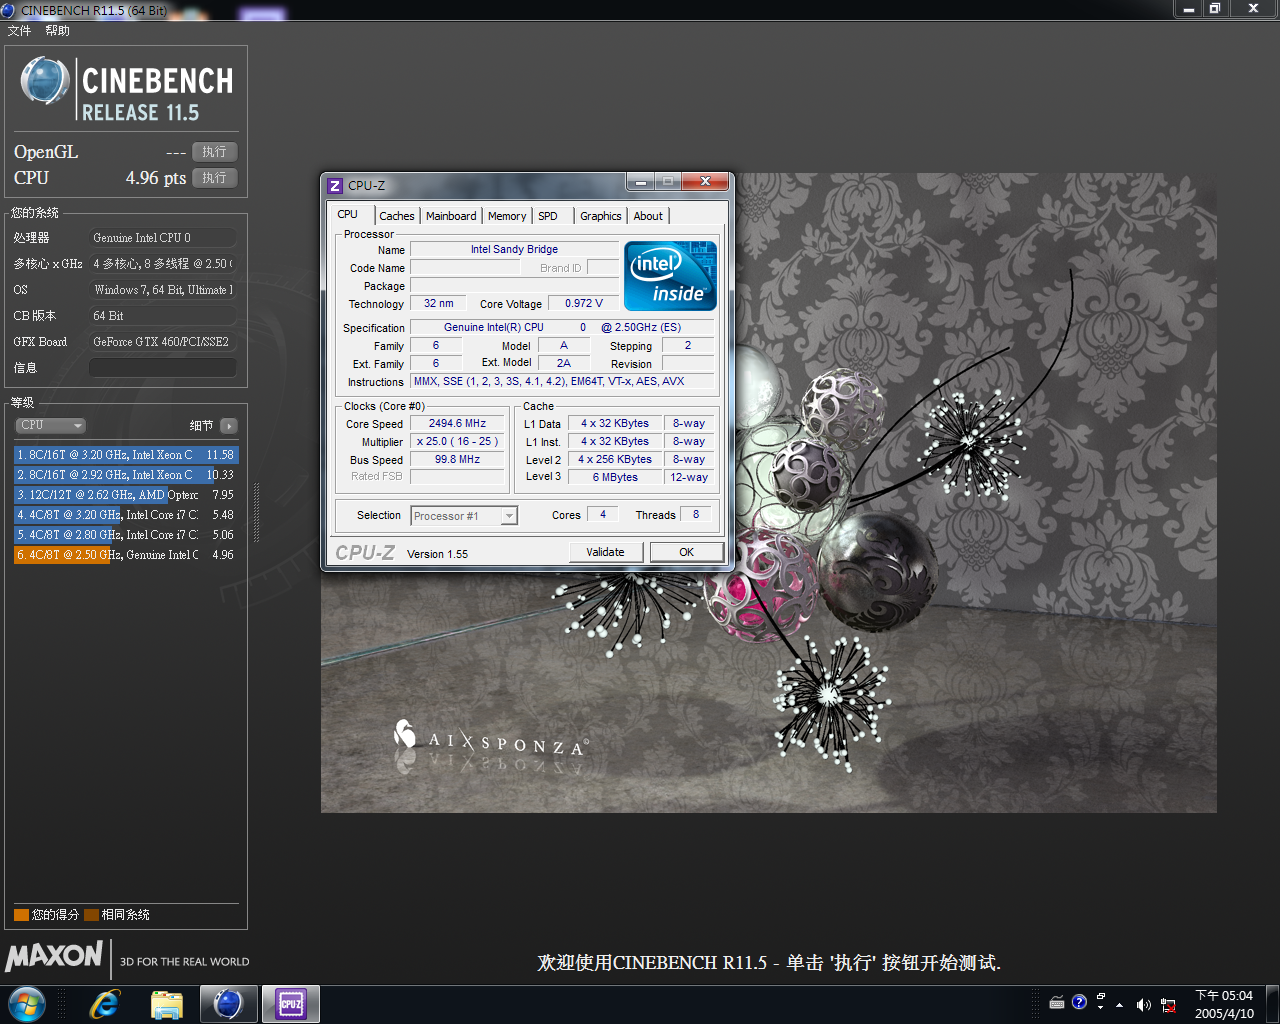Select ranking row 12C/12T AMD Opteron
Viewport: 1280px width, 1024px height.
click(x=126, y=495)
